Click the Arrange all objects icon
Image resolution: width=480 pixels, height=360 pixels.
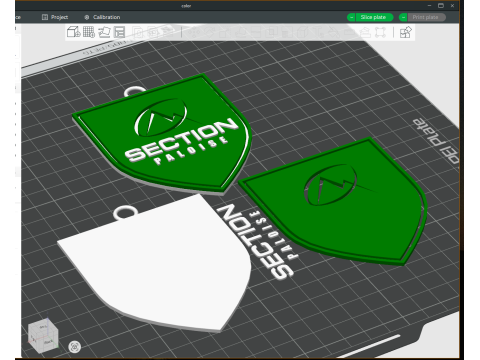point(119,32)
